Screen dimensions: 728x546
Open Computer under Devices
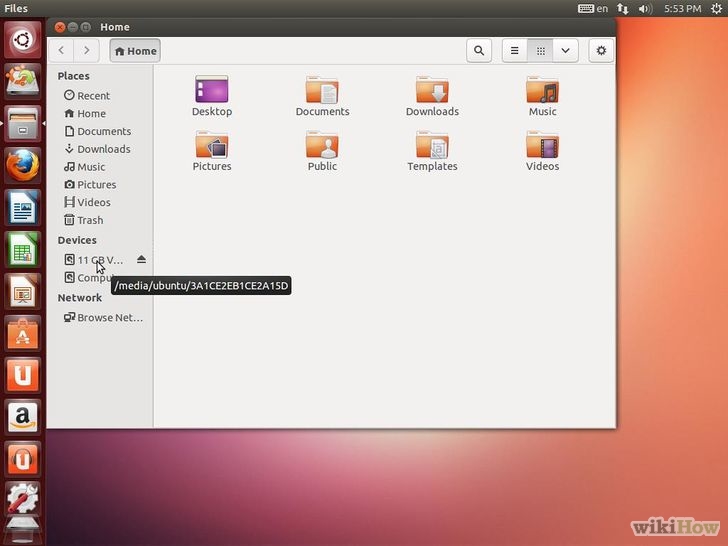point(89,278)
